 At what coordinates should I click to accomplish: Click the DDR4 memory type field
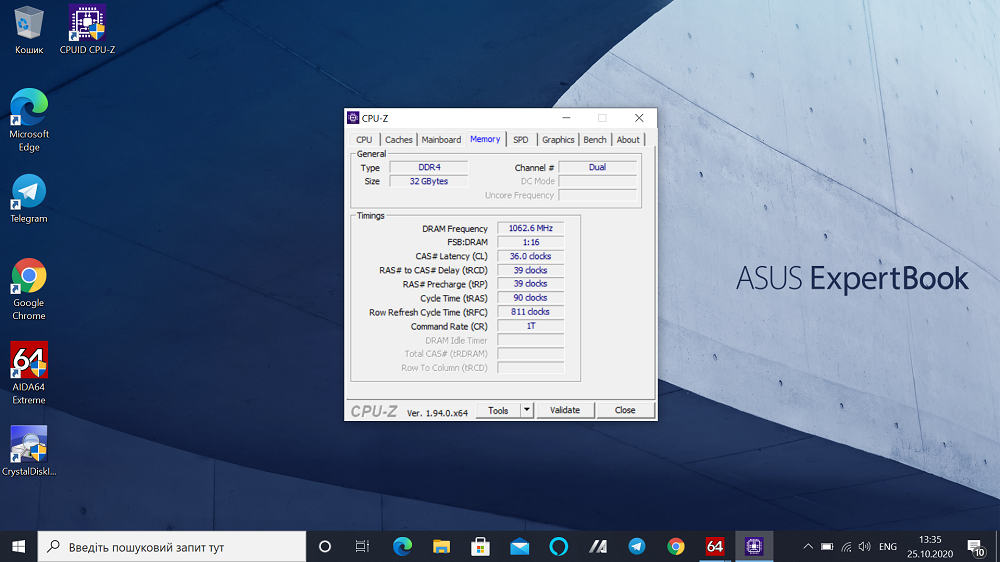pos(429,167)
